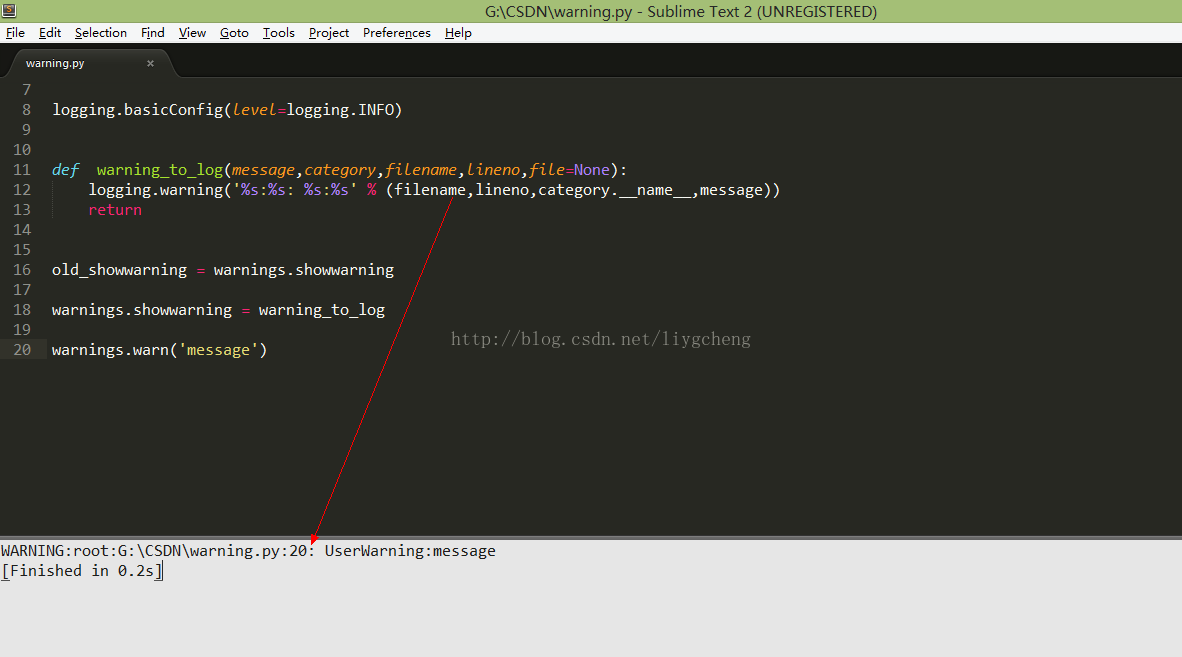Click line number 13 in gutter
1182x657 pixels.
click(x=22, y=210)
